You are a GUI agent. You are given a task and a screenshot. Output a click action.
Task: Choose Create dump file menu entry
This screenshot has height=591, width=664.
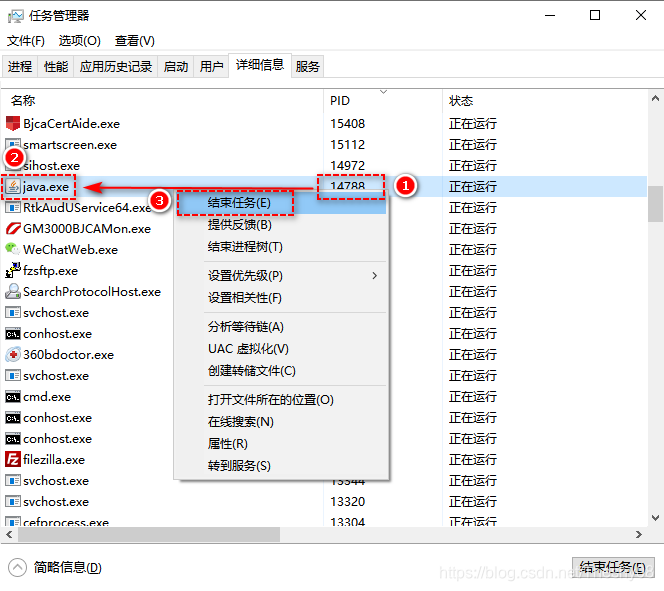(282, 371)
